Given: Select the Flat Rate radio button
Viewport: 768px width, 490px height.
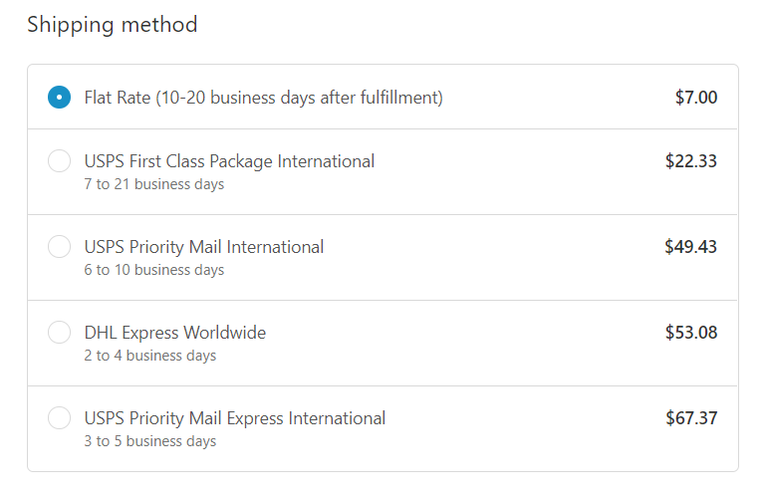Looking at the screenshot, I should coord(59,97).
